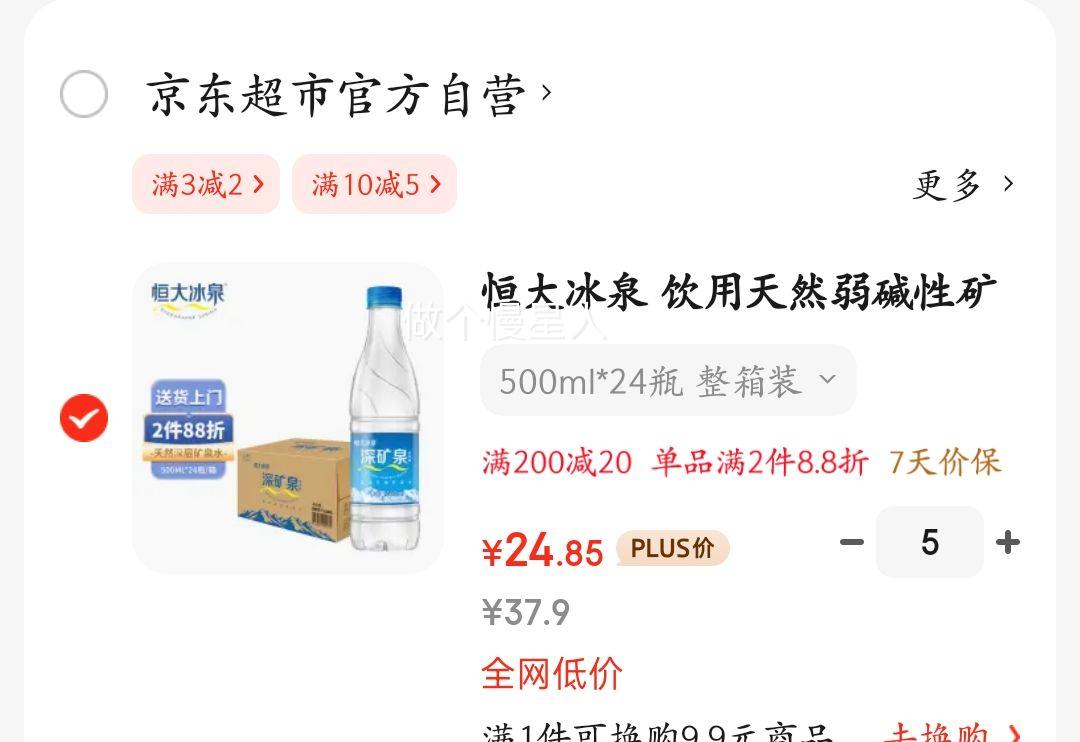This screenshot has height=742, width=1080.
Task: Expand the 500ml*24瓶 整箱装 spec dropdown
Action: click(668, 380)
